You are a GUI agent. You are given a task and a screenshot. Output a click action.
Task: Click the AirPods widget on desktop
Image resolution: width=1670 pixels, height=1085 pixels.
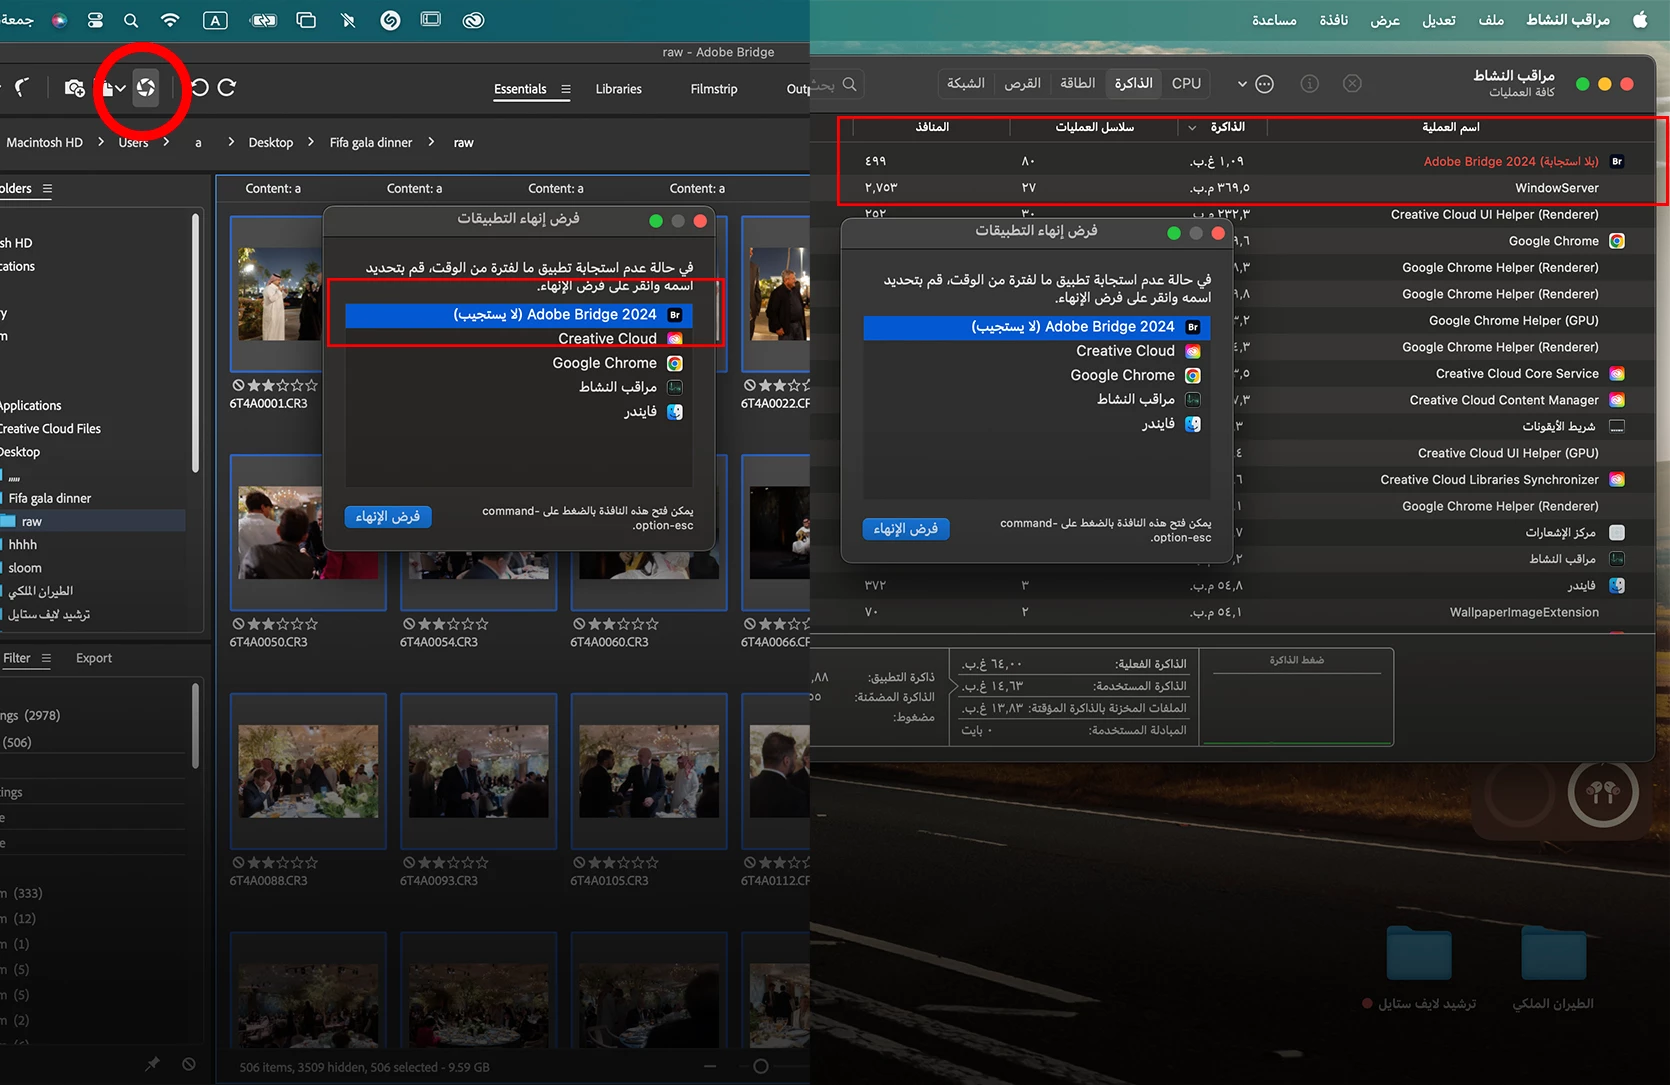[x=1602, y=793]
